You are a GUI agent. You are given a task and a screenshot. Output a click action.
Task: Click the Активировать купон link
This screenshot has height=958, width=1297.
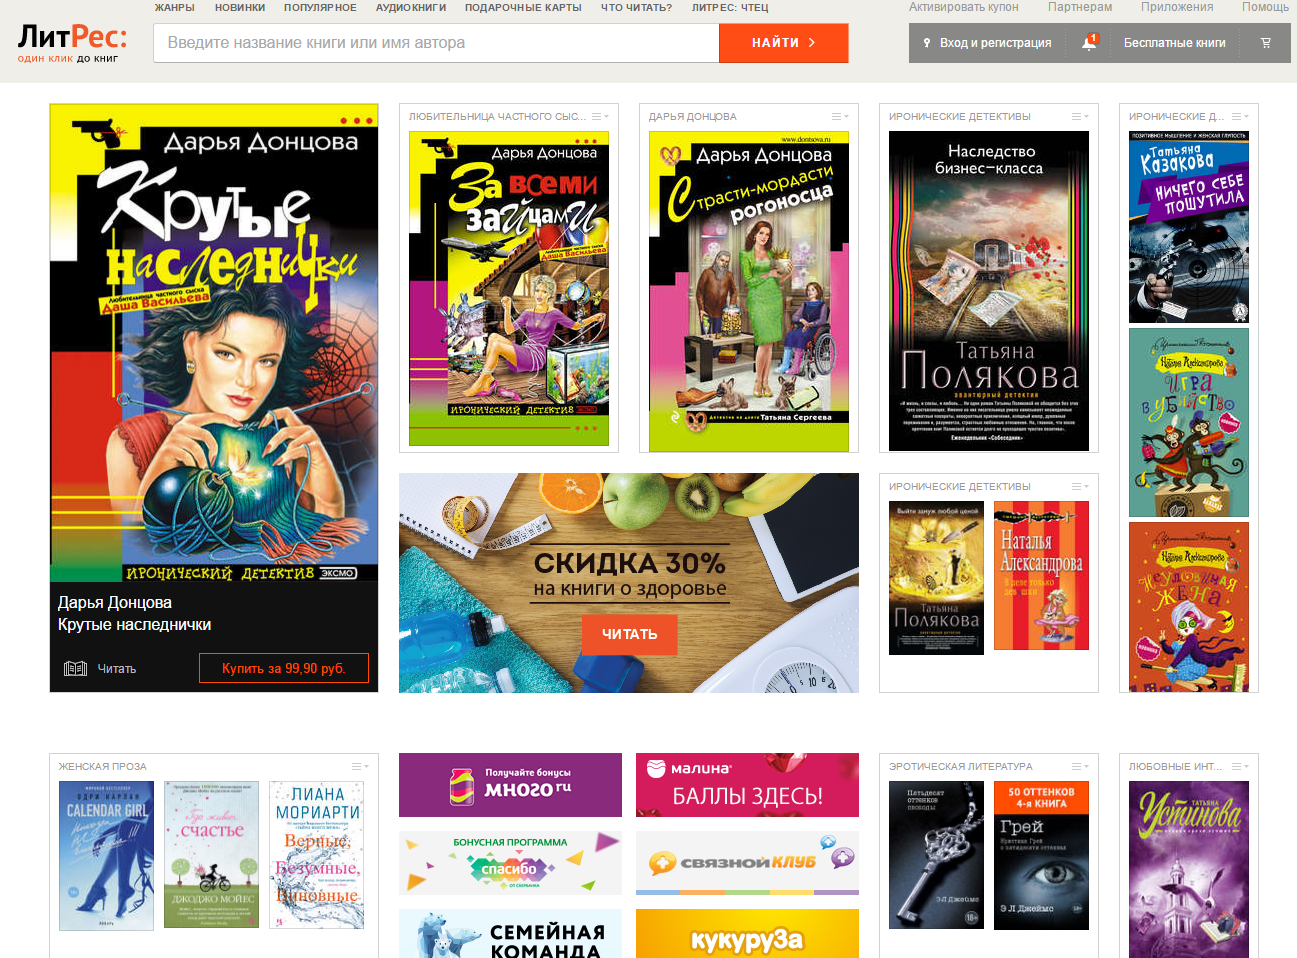coord(964,7)
